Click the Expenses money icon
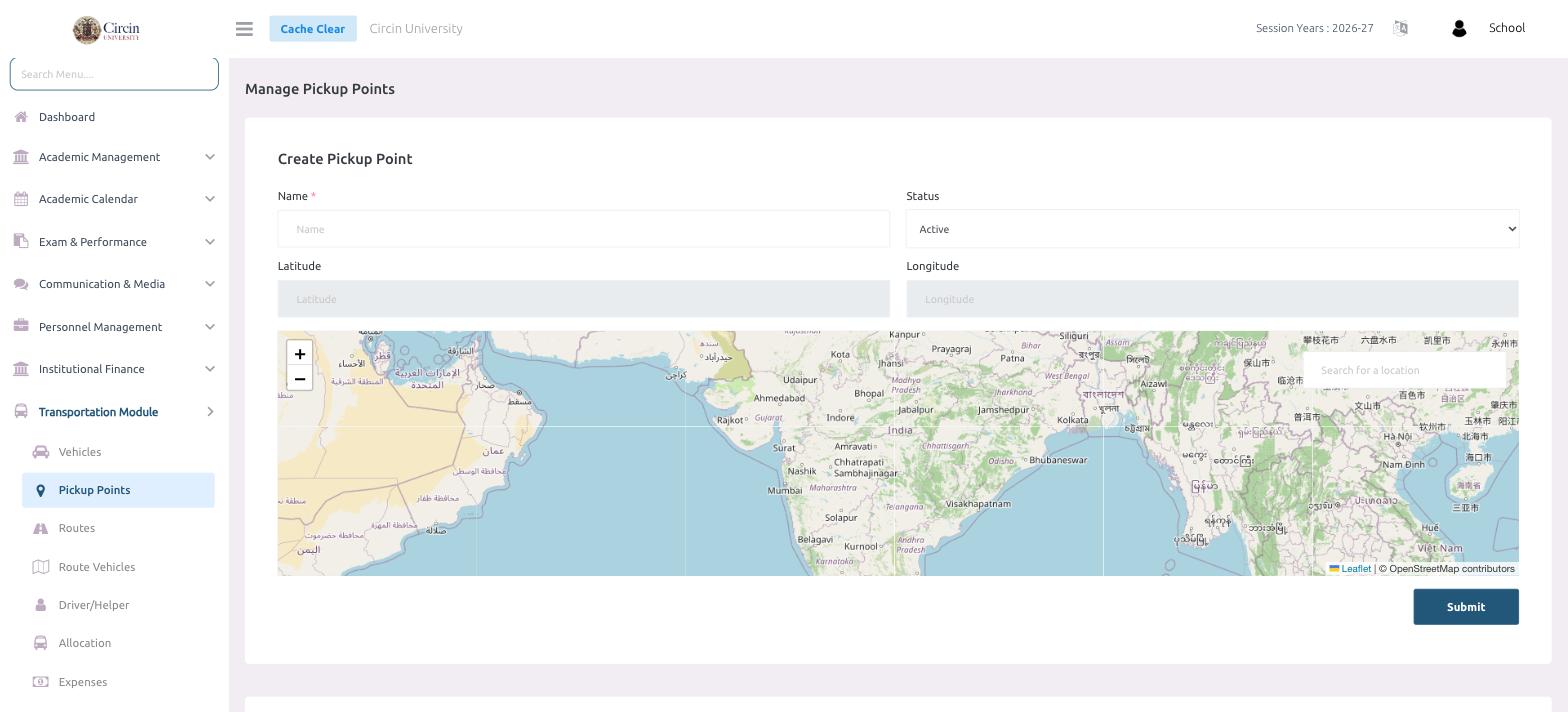 click(x=41, y=682)
